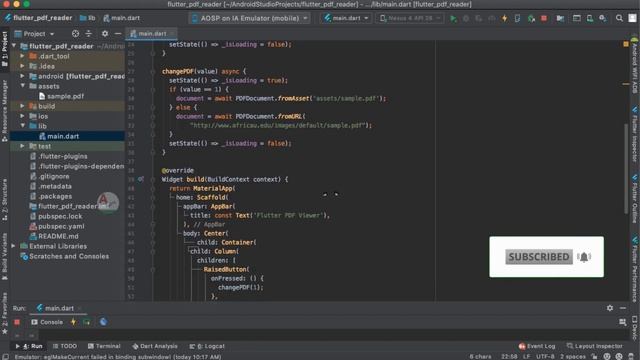Image resolution: width=640 pixels, height=360 pixels.
Task: Click the debug bug icon in the toolbar
Action: (466, 18)
